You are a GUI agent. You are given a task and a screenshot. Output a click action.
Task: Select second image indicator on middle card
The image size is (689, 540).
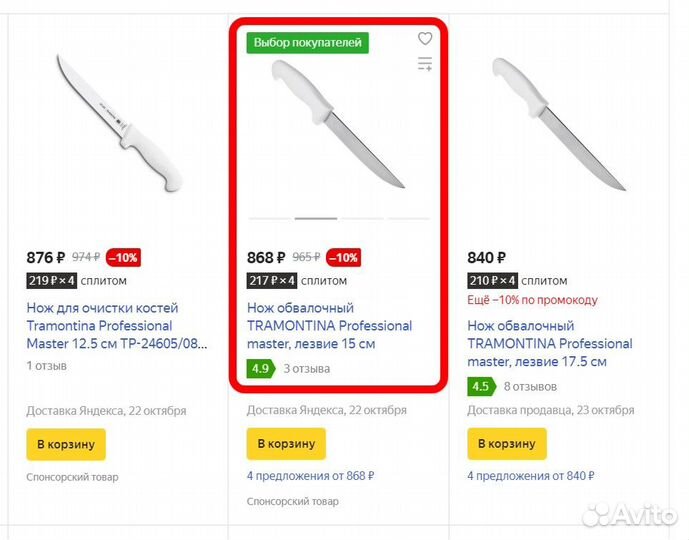[x=316, y=218]
